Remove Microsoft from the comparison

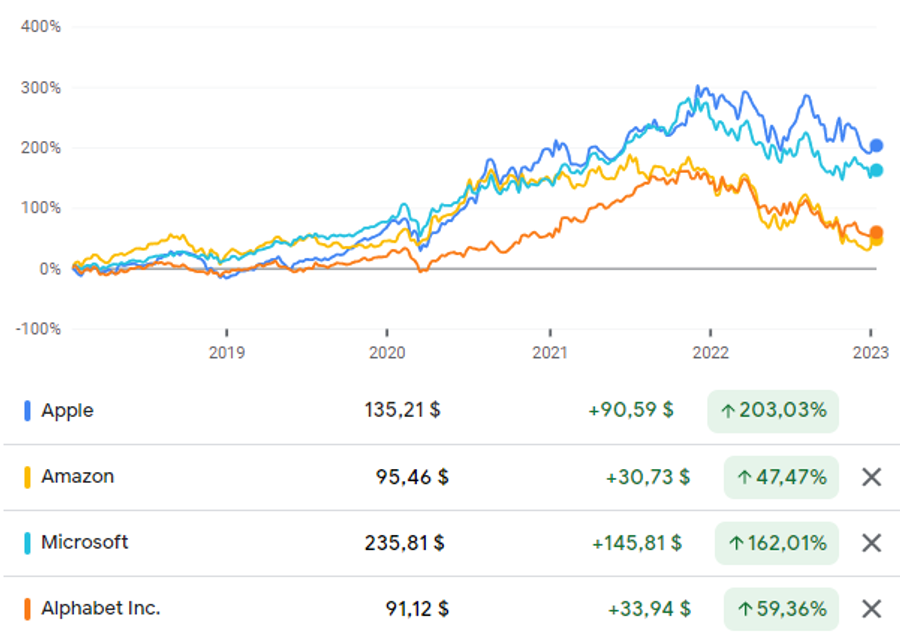click(871, 542)
